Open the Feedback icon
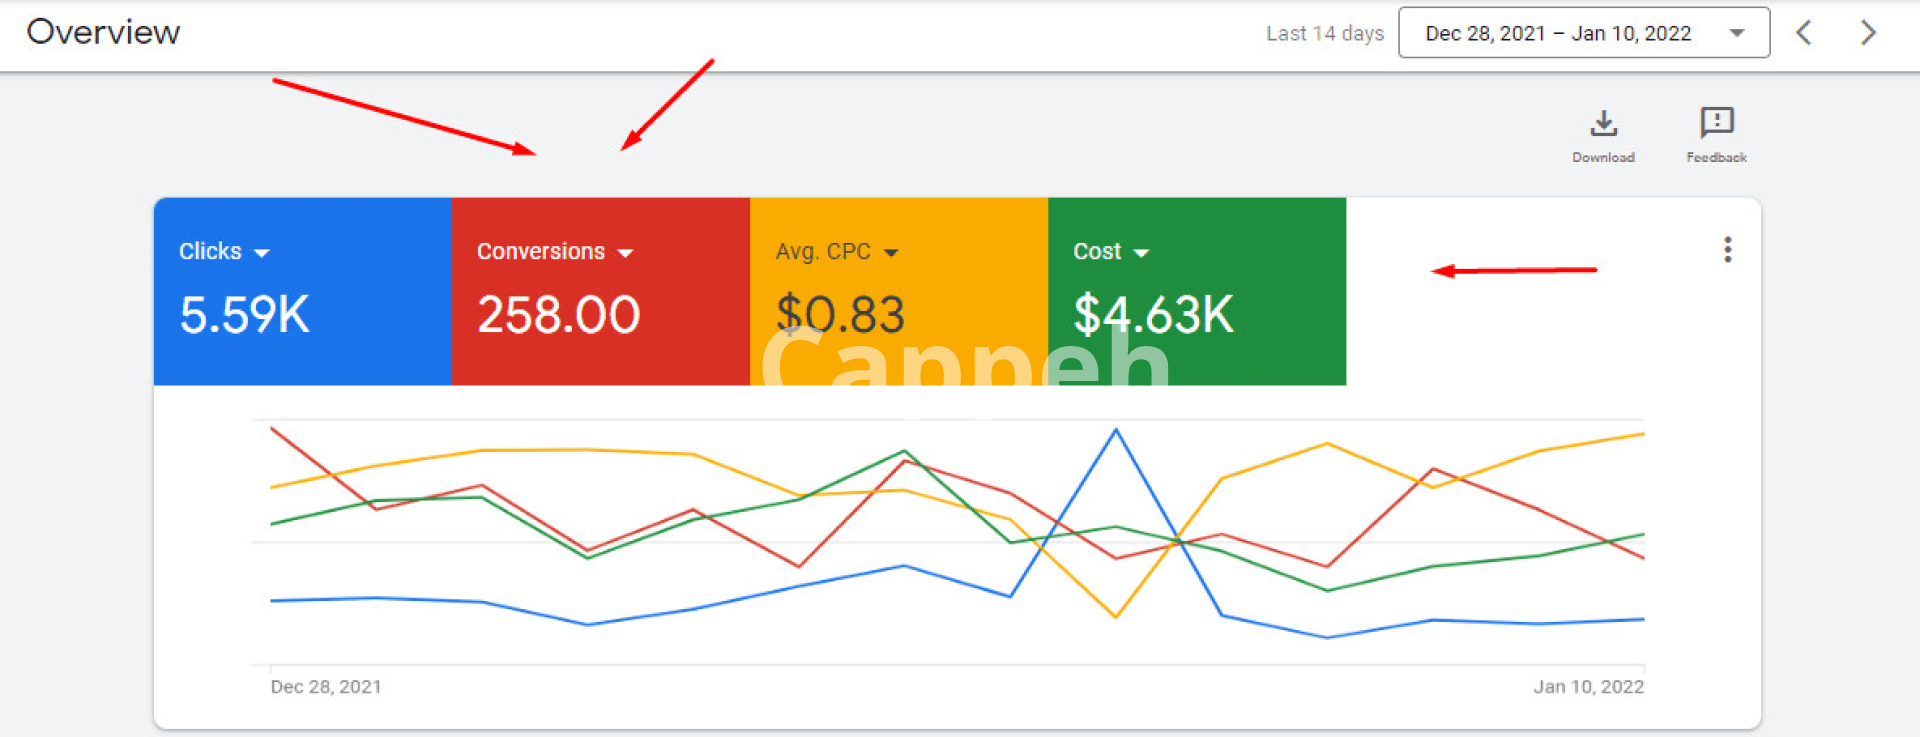 point(1716,123)
